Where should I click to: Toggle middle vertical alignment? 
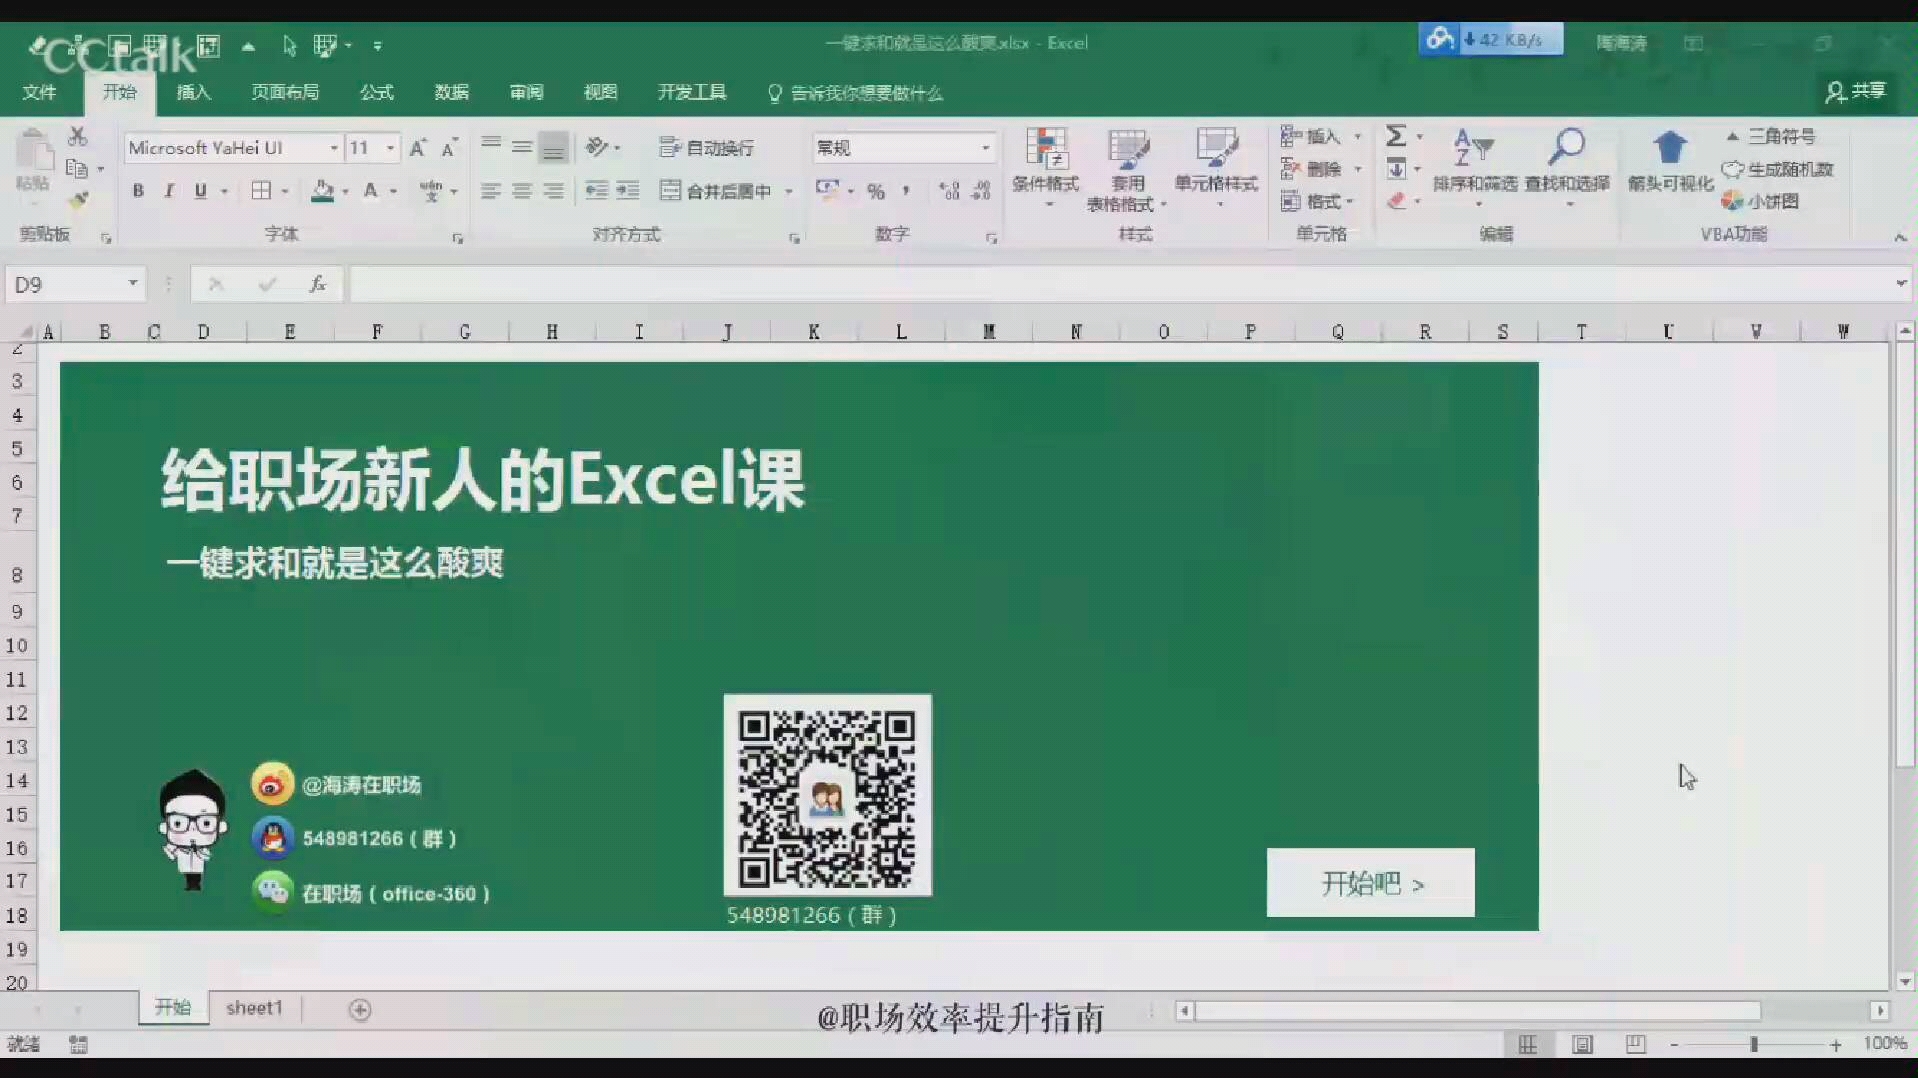[x=521, y=148]
